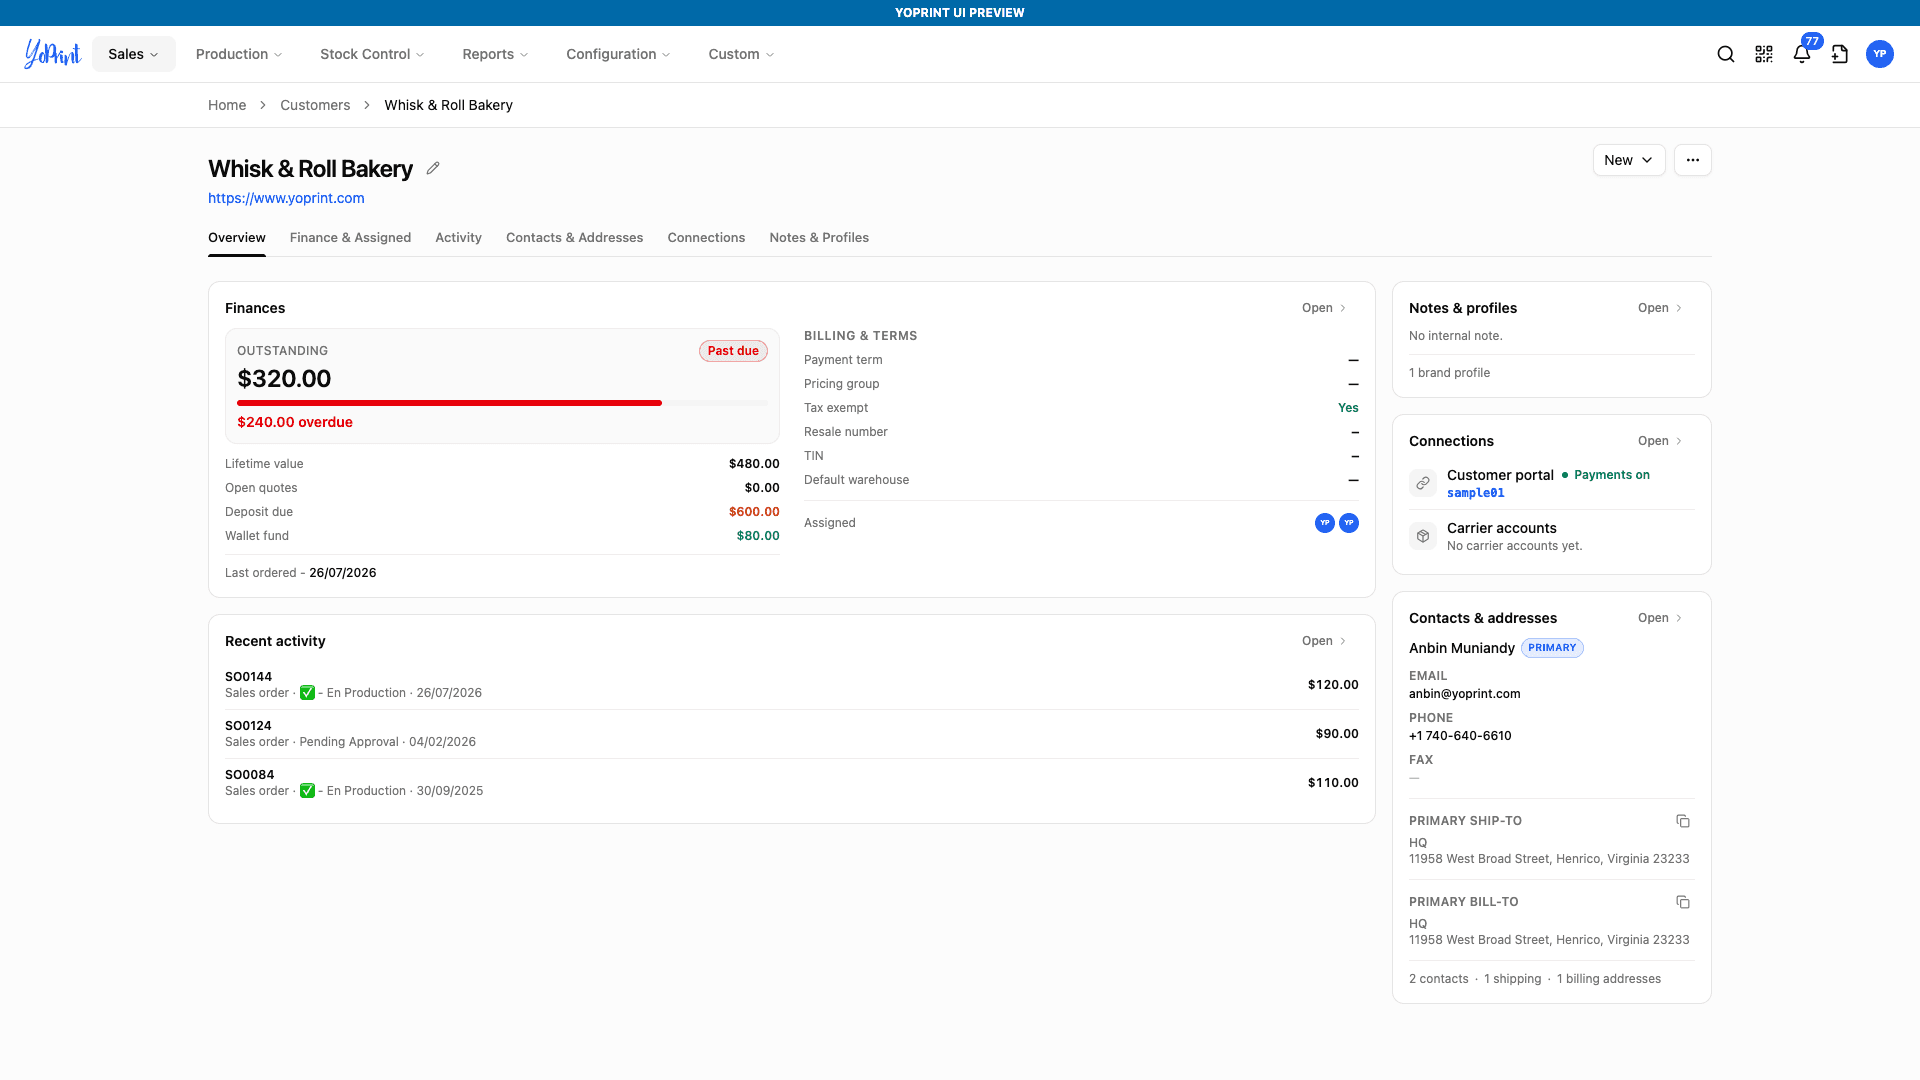The height and width of the screenshot is (1080, 1920).
Task: Click the Last ordered date 26/07/2026
Action: [x=343, y=573]
